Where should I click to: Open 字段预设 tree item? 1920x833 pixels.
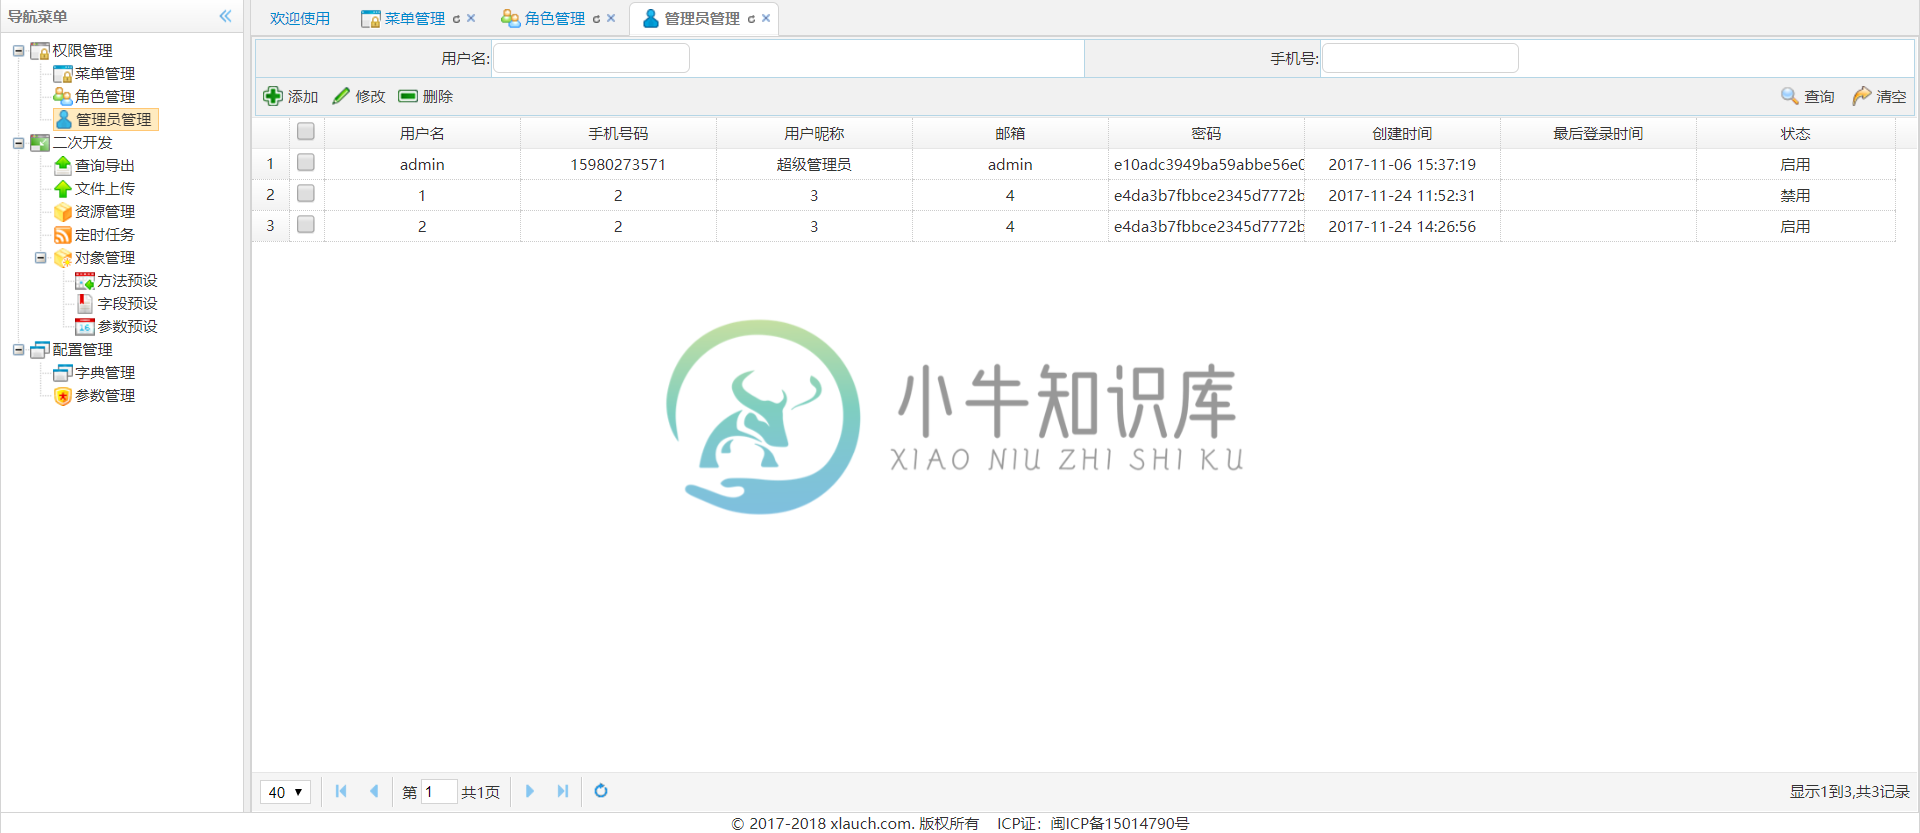[127, 304]
